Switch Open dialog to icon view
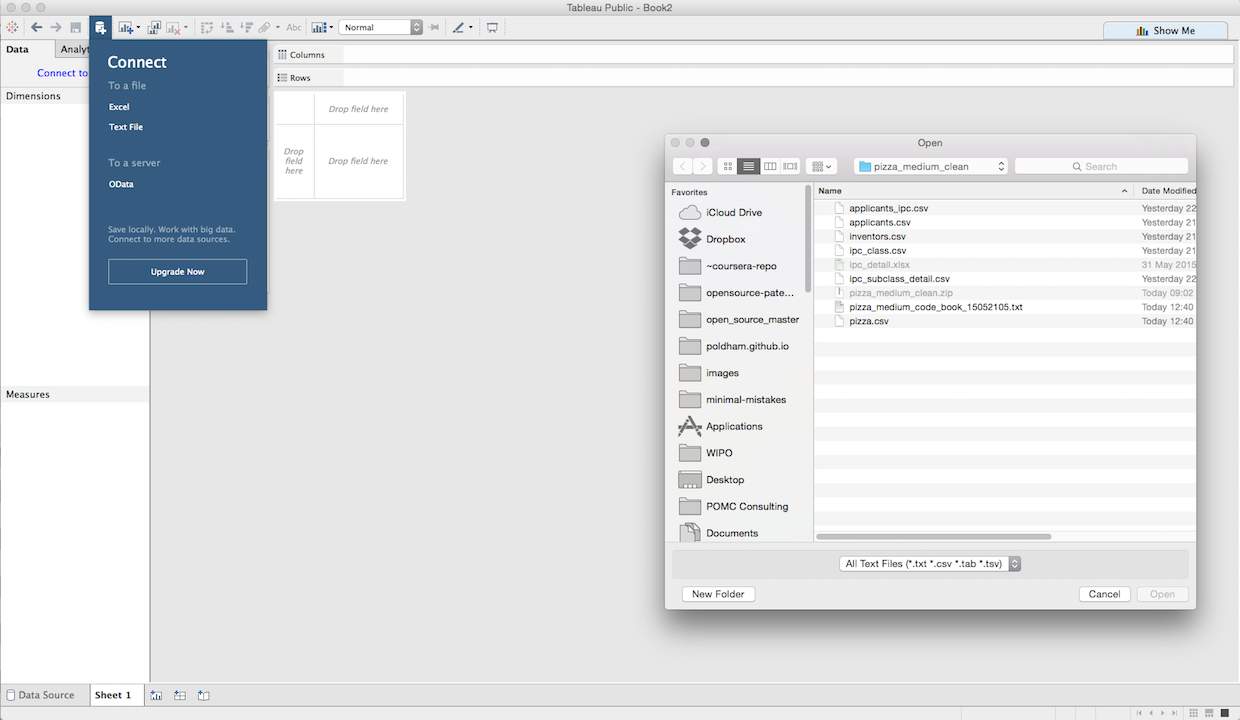This screenshot has width=1240, height=720. click(728, 166)
